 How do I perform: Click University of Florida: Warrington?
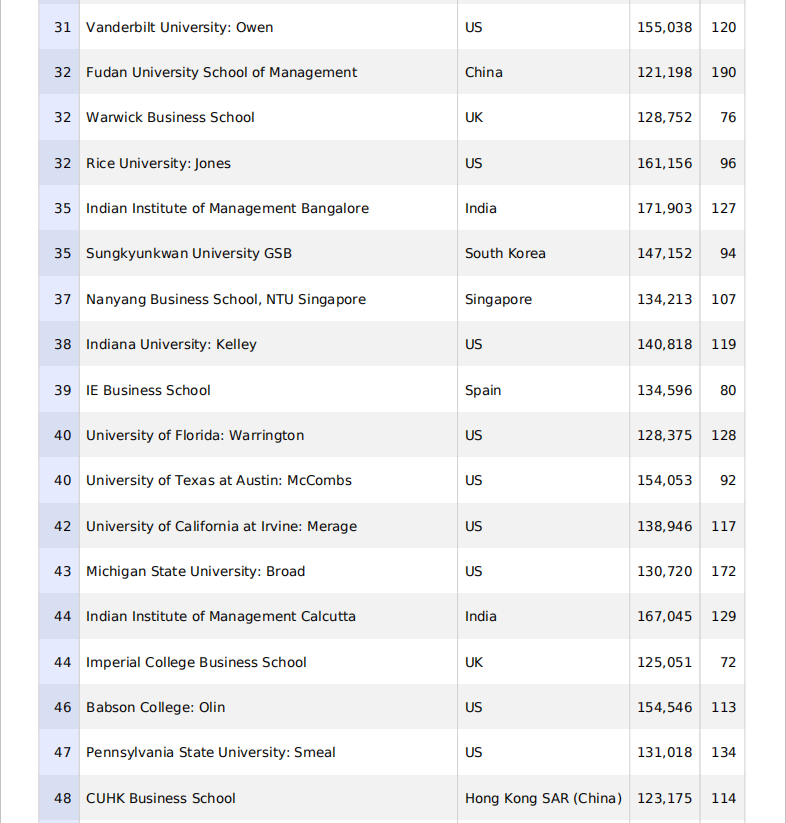pyautogui.click(x=195, y=435)
